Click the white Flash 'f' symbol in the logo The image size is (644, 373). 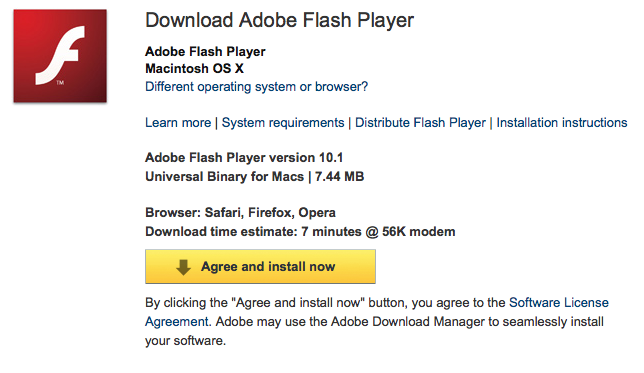tap(60, 55)
